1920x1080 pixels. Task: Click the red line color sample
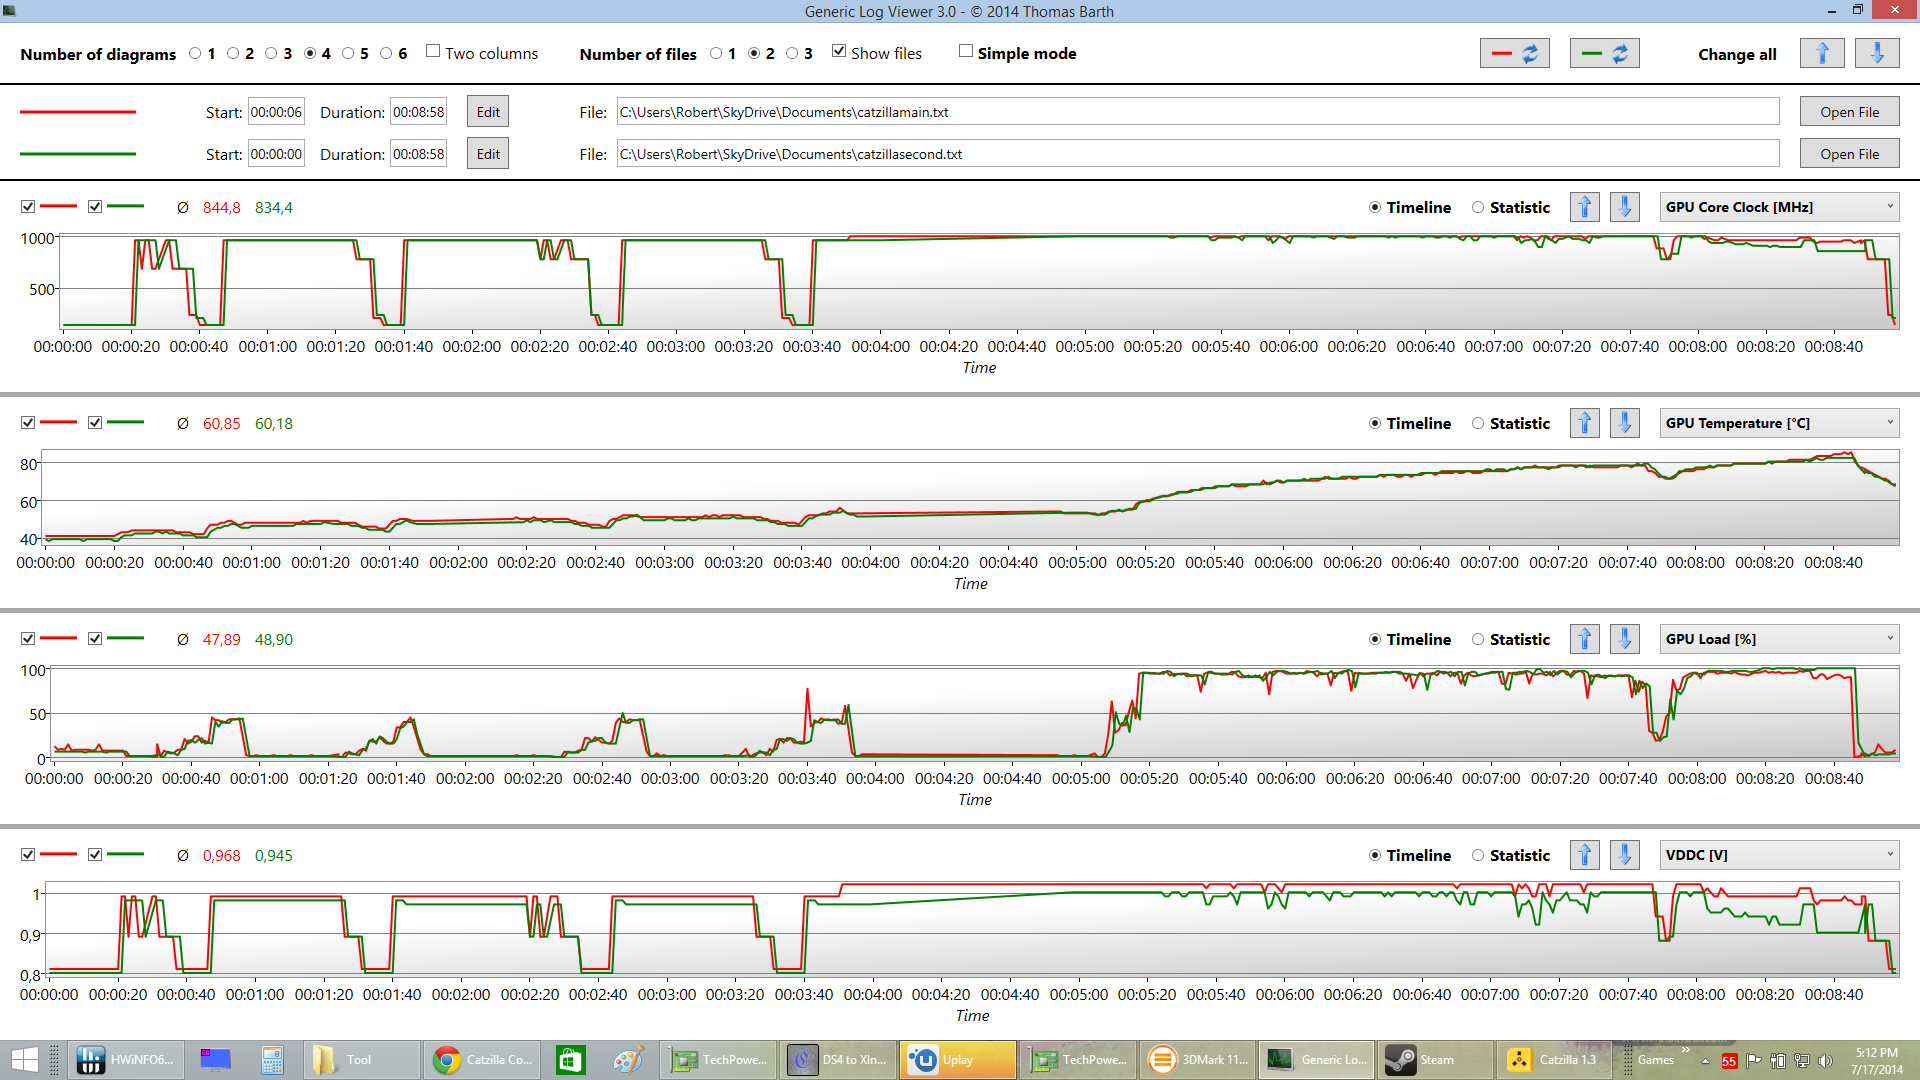[78, 112]
